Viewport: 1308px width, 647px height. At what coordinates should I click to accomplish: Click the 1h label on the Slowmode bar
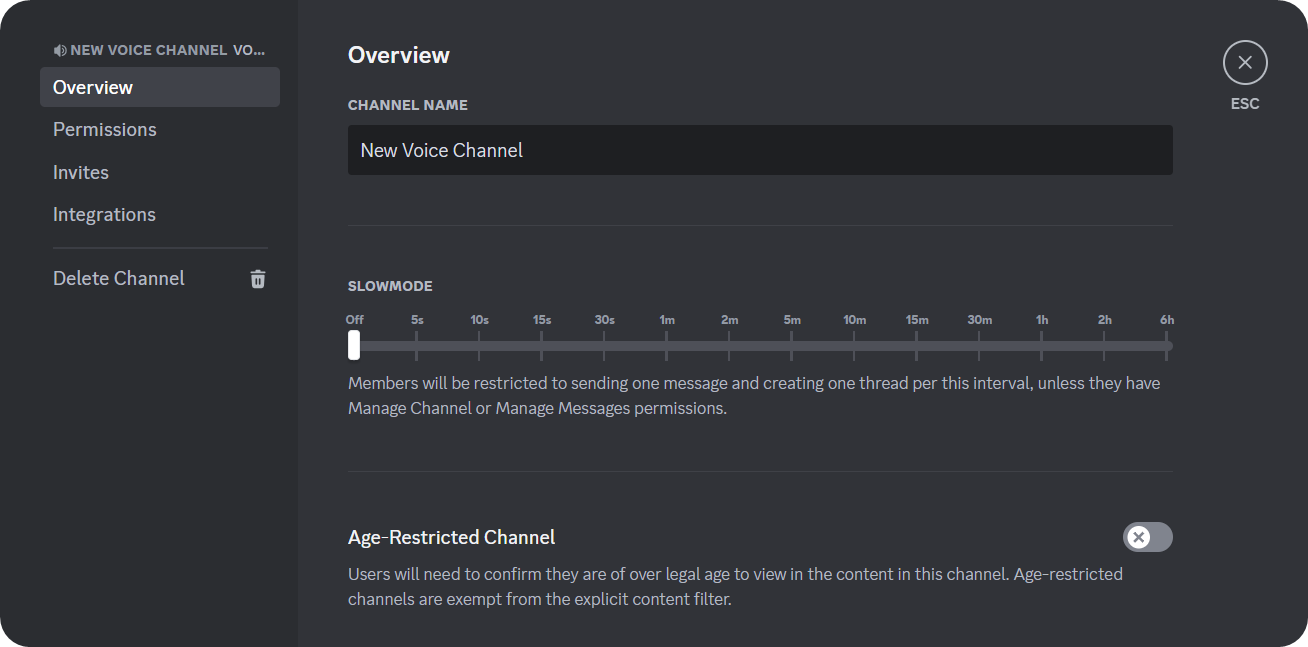tap(1042, 319)
